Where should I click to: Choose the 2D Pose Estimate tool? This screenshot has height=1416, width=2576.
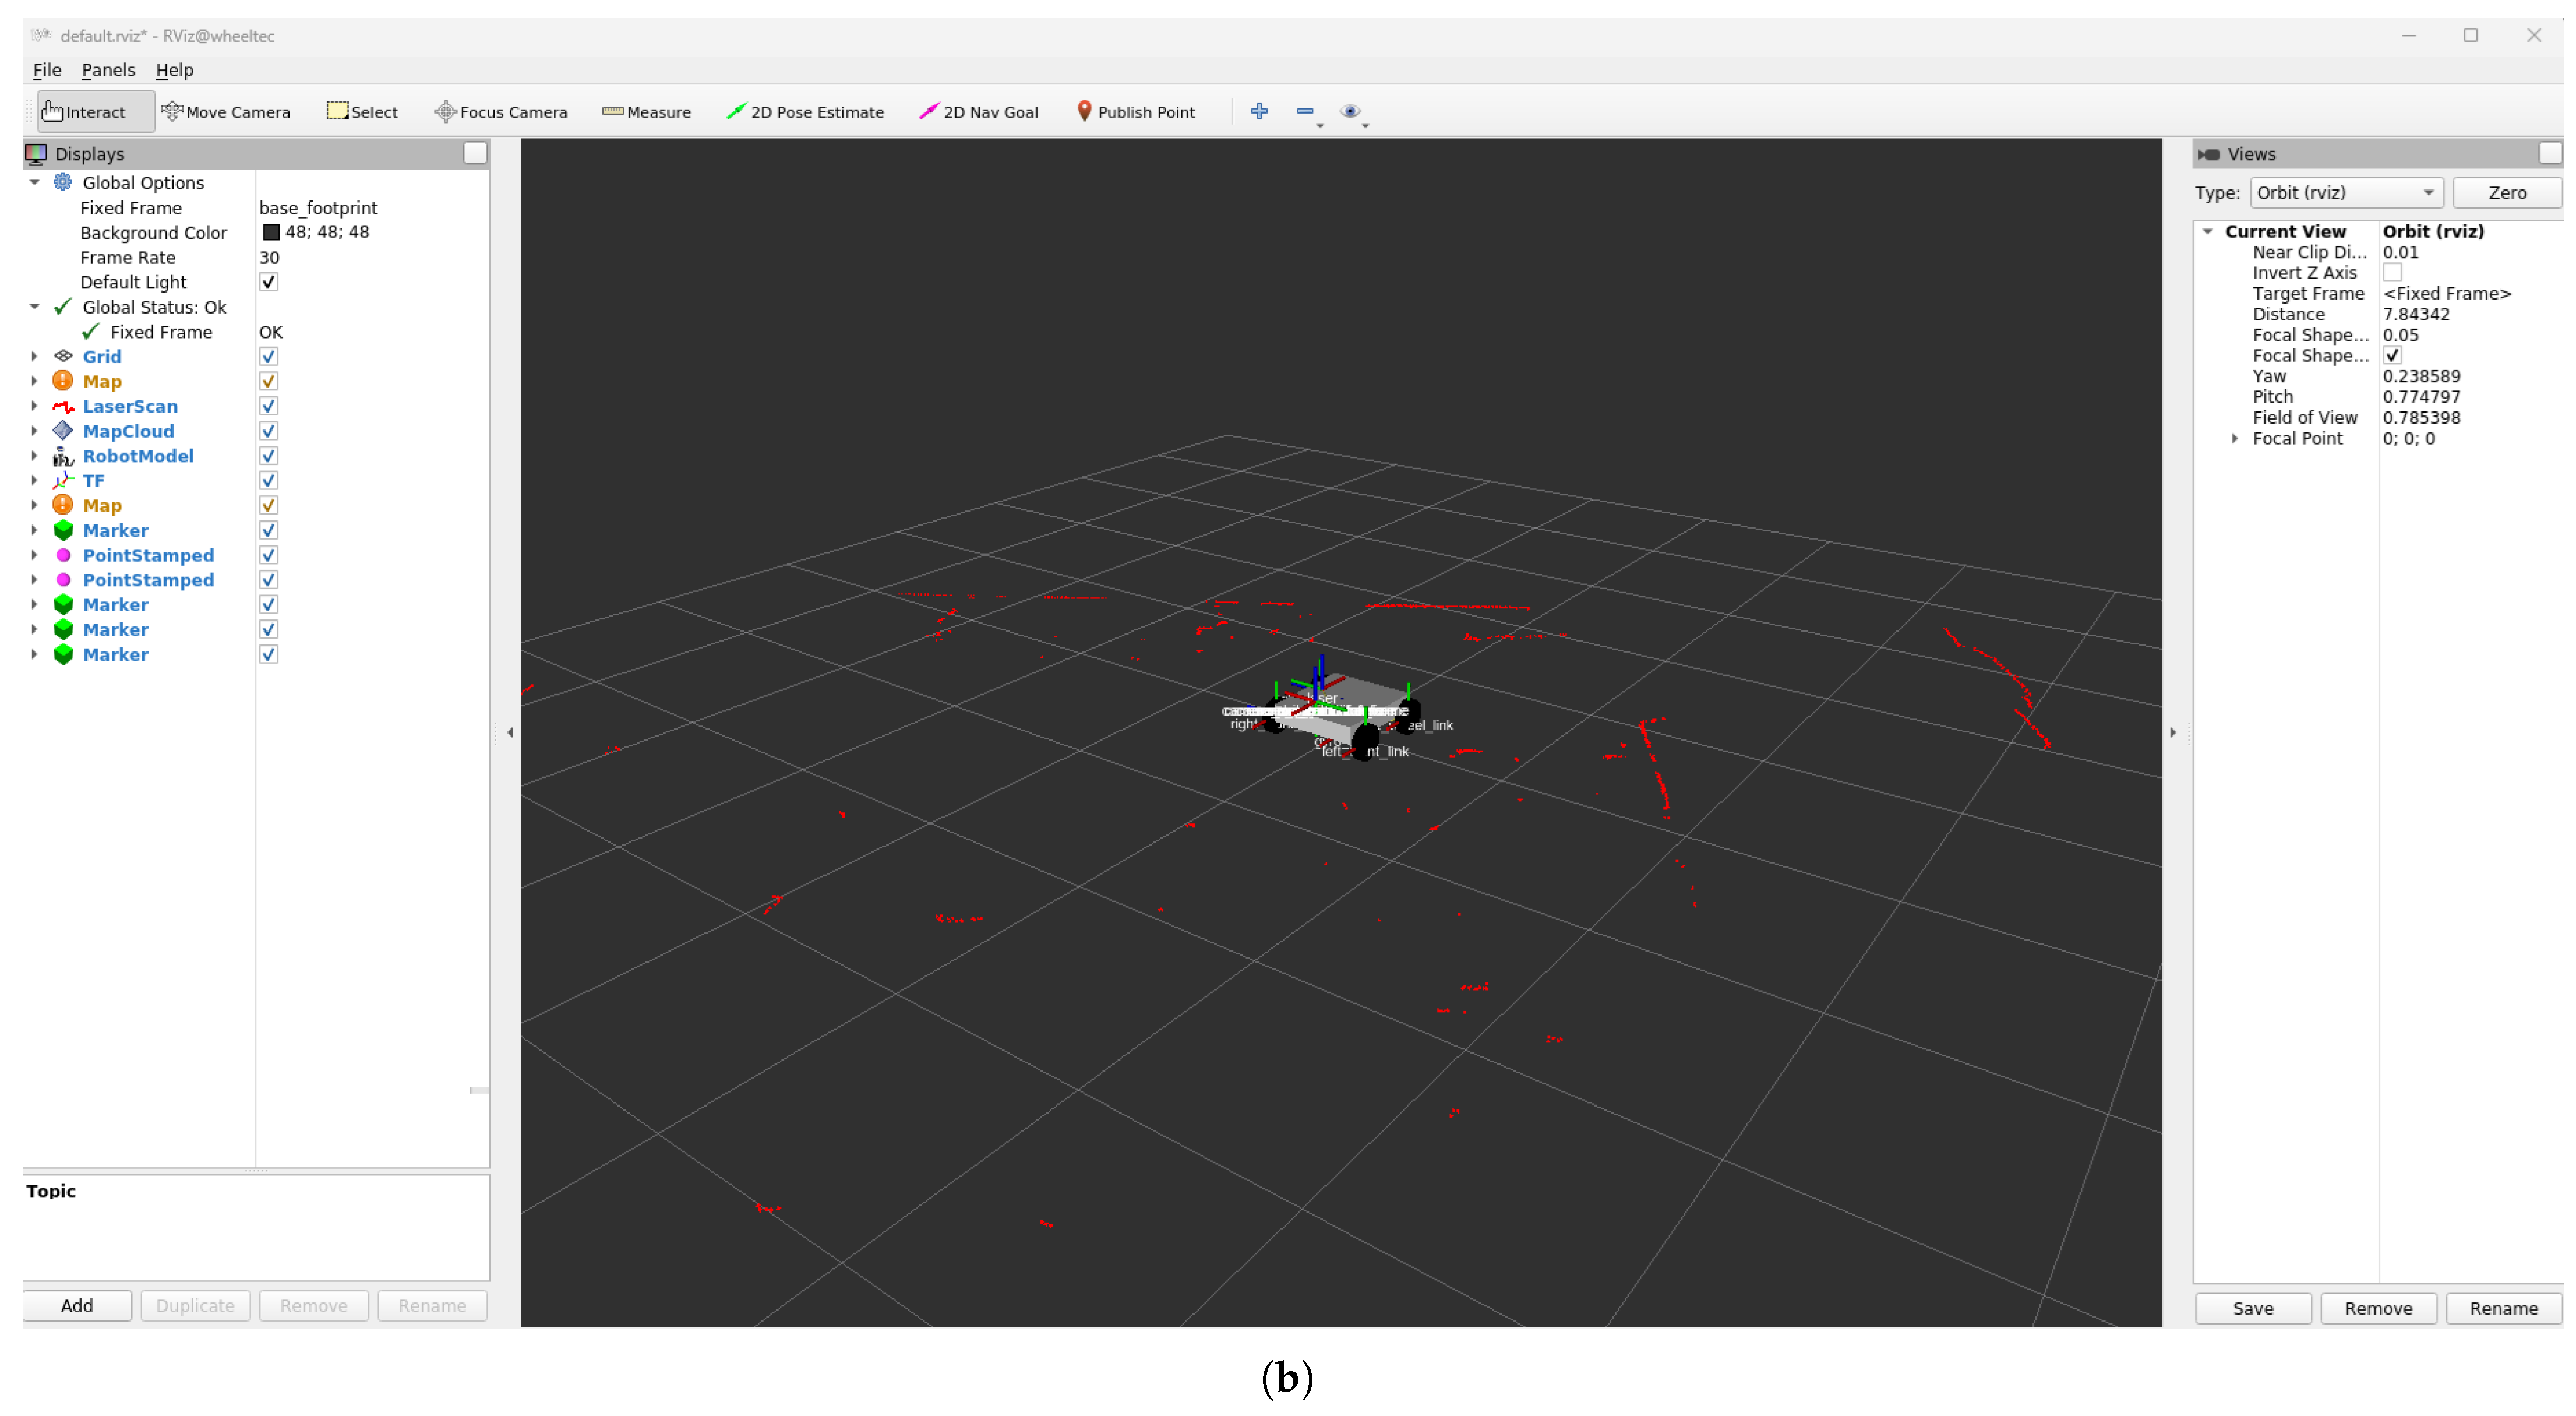pyautogui.click(x=805, y=112)
